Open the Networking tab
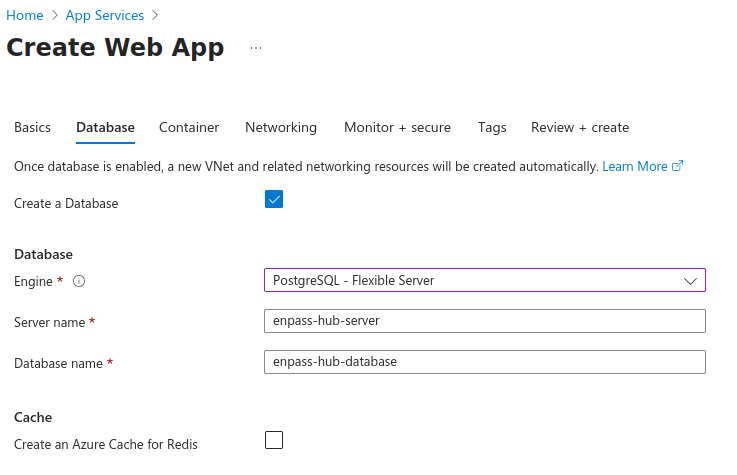This screenshot has height=475, width=737. click(281, 127)
